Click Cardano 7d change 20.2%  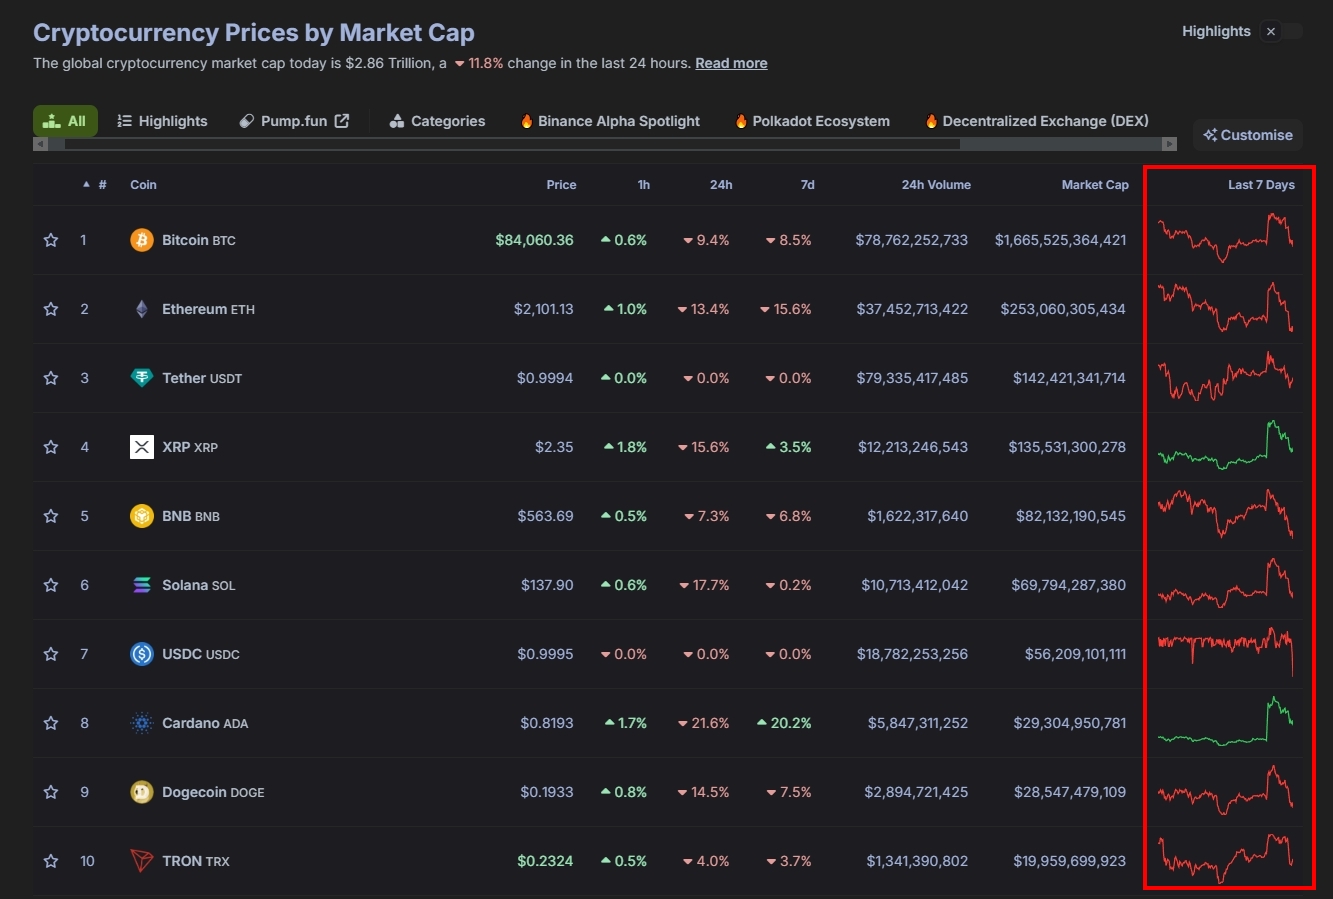(784, 723)
